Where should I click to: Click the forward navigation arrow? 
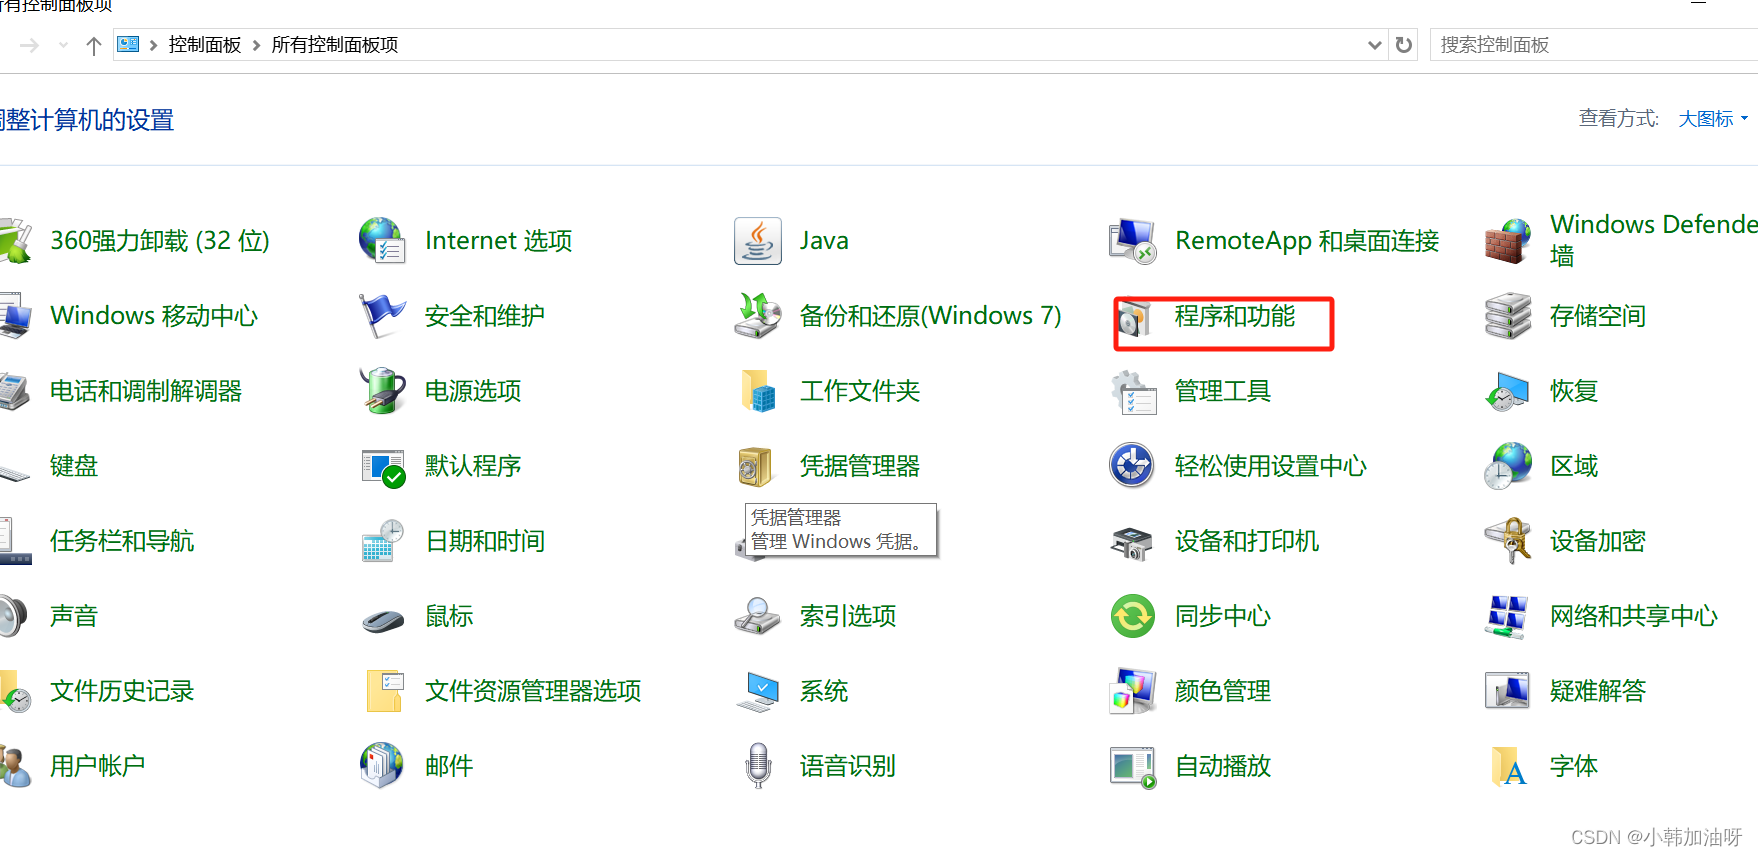29,45
